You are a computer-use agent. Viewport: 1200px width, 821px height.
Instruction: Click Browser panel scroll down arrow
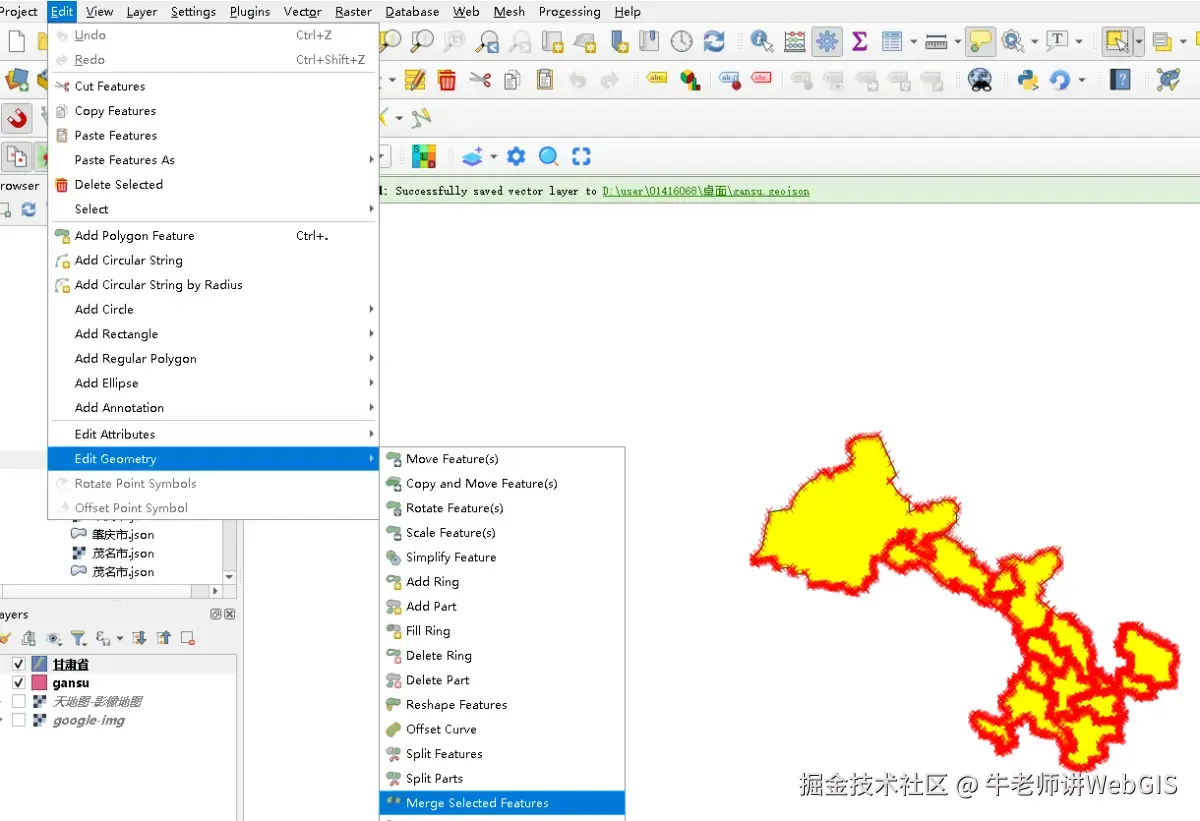229,577
